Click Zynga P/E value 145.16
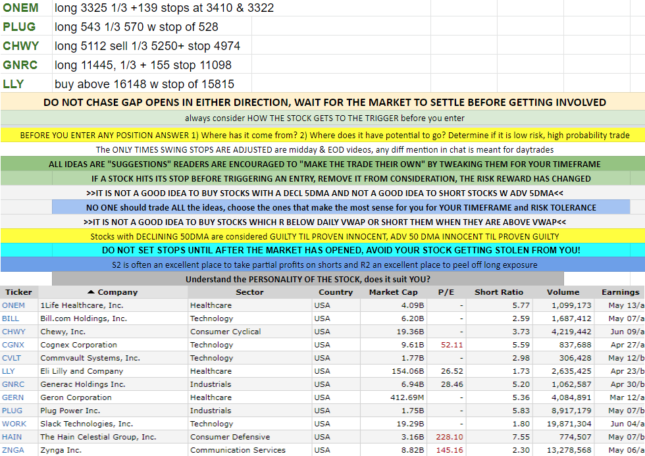Image resolution: width=645 pixels, height=456 pixels. [x=450, y=450]
